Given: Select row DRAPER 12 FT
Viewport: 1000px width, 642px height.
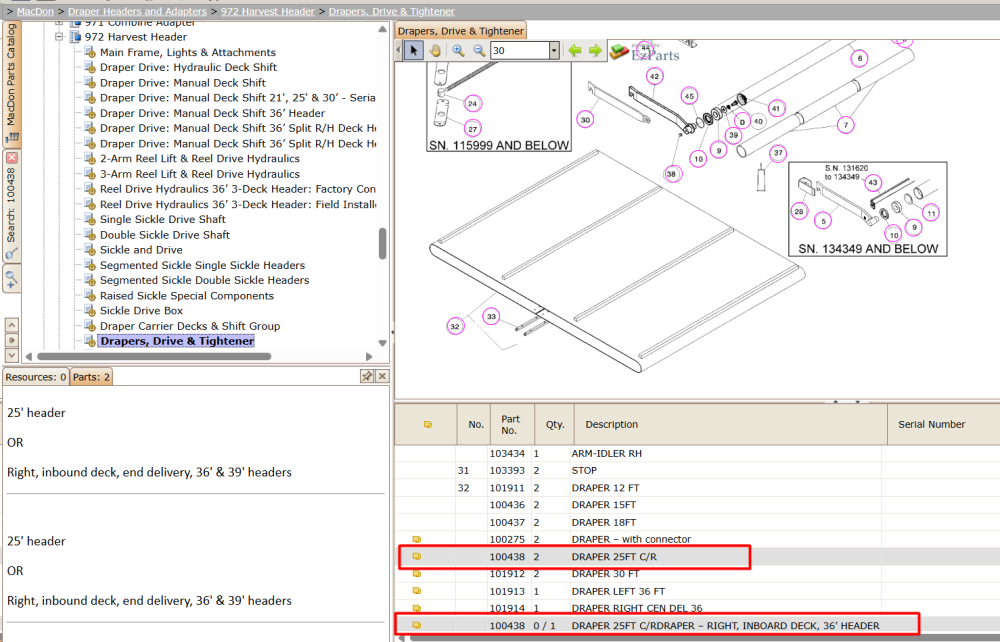Looking at the screenshot, I should pos(697,488).
